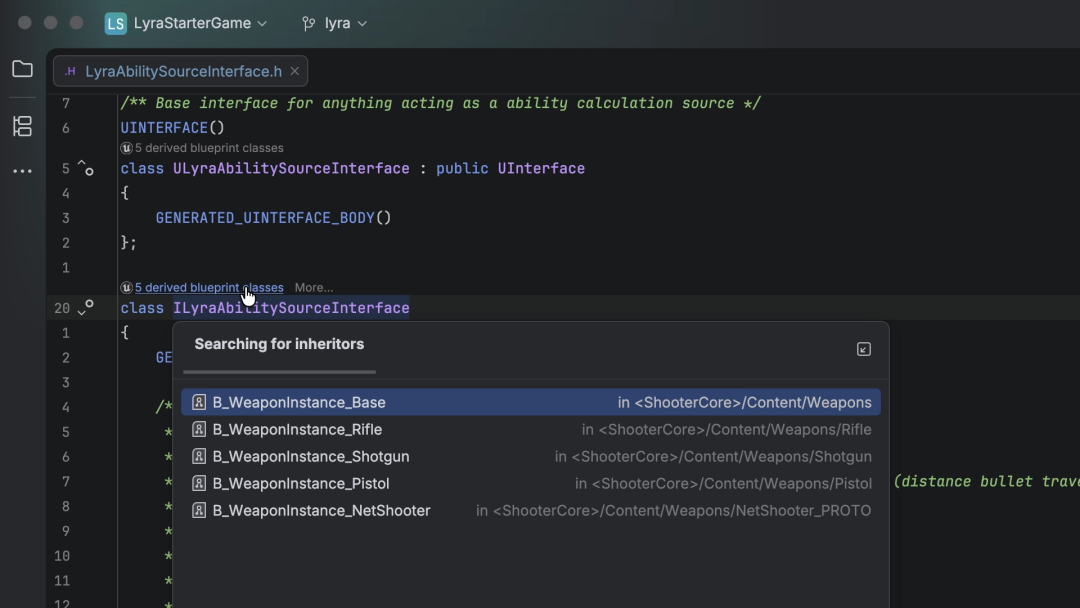Show more tool windows via ellipsis
The width and height of the screenshot is (1080, 608).
pyautogui.click(x=22, y=171)
